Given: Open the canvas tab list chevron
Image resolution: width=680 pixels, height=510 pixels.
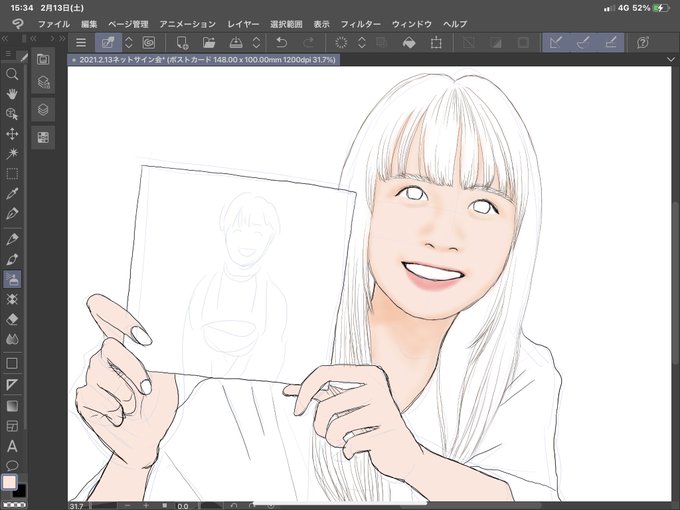Looking at the screenshot, I should [671, 59].
